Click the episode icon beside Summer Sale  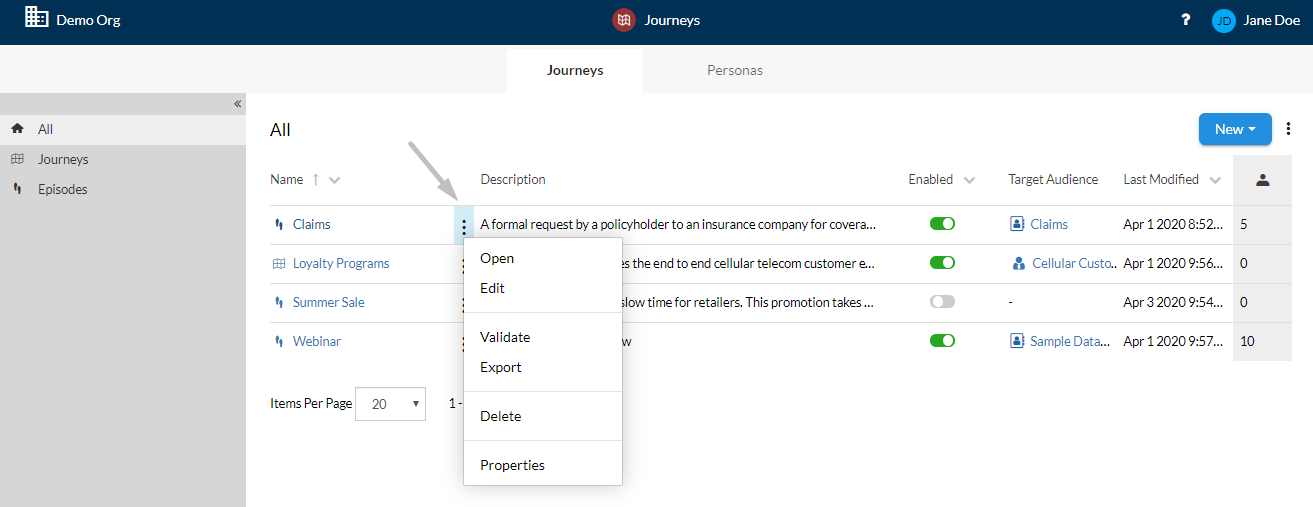279,303
